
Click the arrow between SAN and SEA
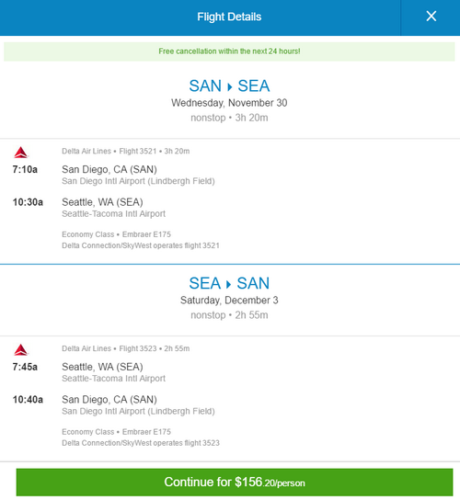(x=229, y=87)
